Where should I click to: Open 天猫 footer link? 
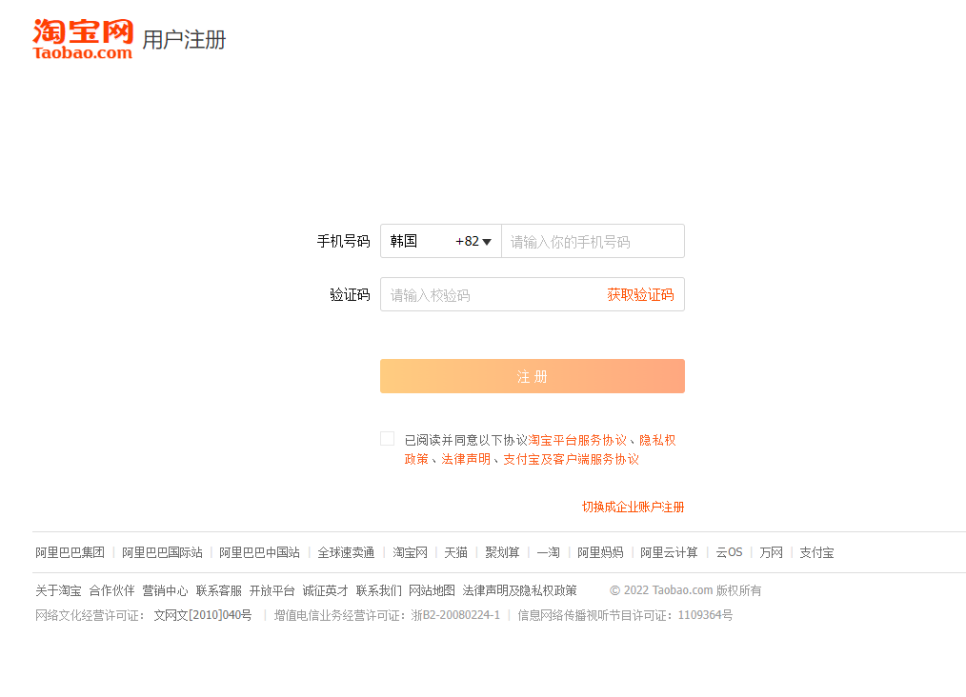click(456, 552)
